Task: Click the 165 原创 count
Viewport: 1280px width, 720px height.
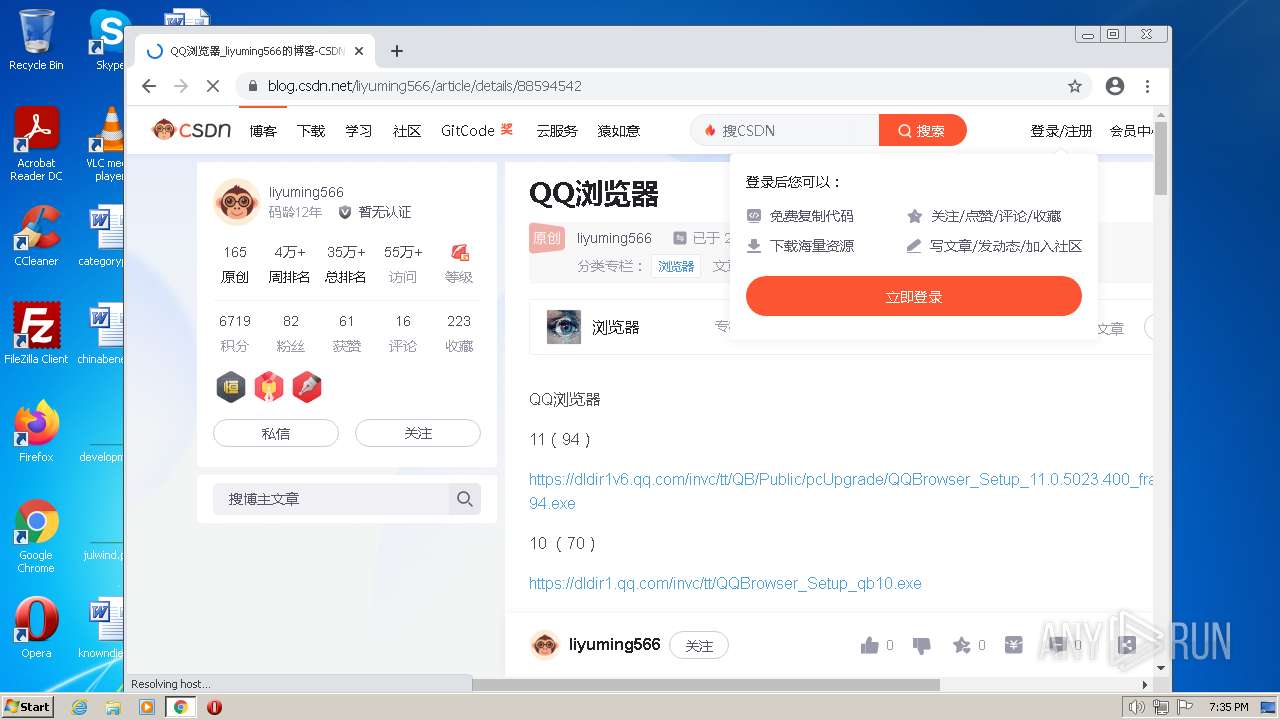Action: pos(235,264)
